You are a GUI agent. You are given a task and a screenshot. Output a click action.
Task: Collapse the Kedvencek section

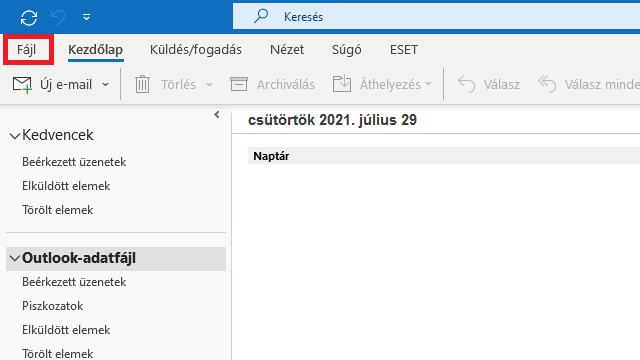tap(15, 136)
